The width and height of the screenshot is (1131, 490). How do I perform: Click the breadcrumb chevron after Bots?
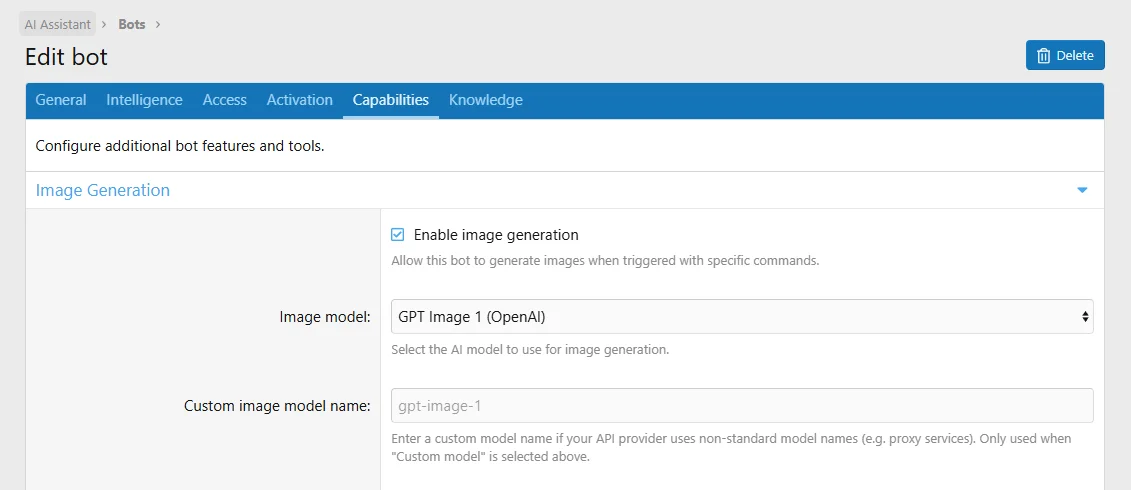[x=158, y=25]
